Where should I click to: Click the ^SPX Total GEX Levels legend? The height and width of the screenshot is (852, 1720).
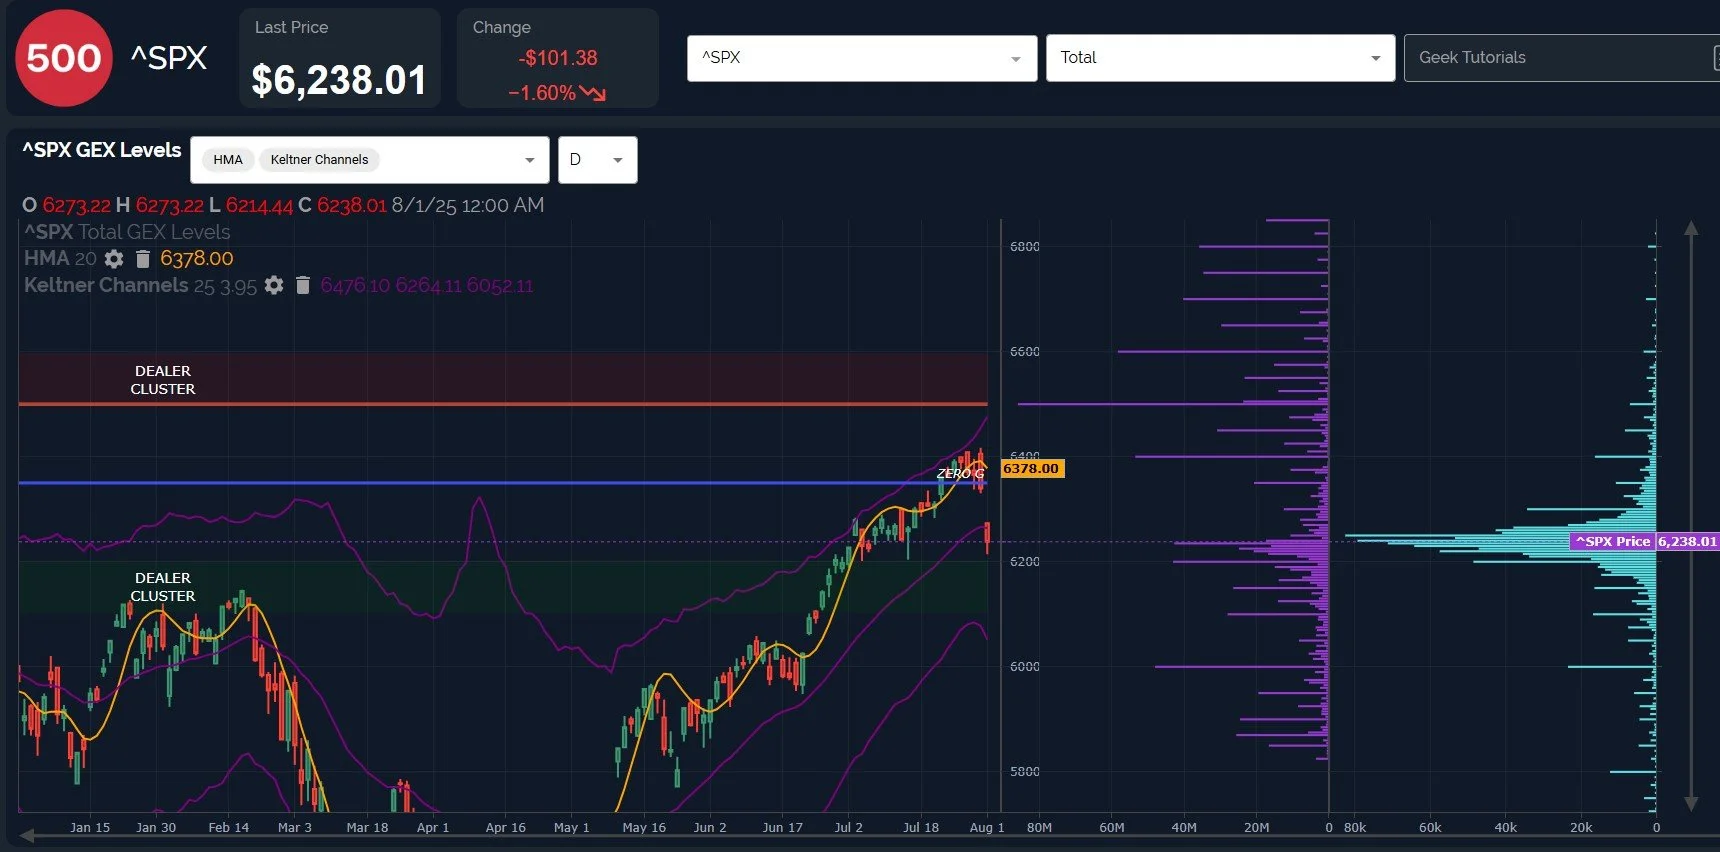point(127,232)
